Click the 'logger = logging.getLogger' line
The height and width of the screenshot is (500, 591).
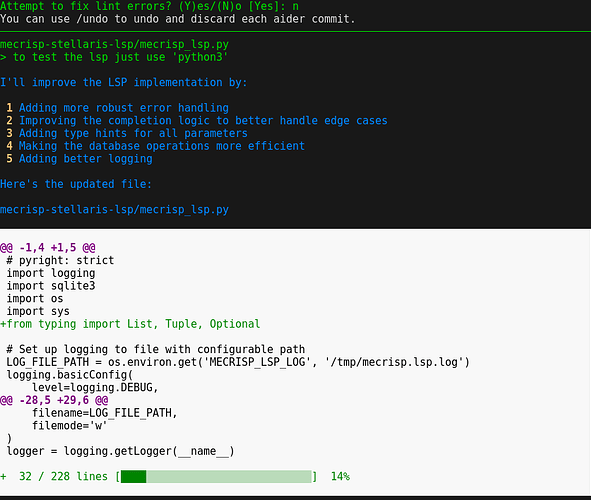tap(120, 451)
